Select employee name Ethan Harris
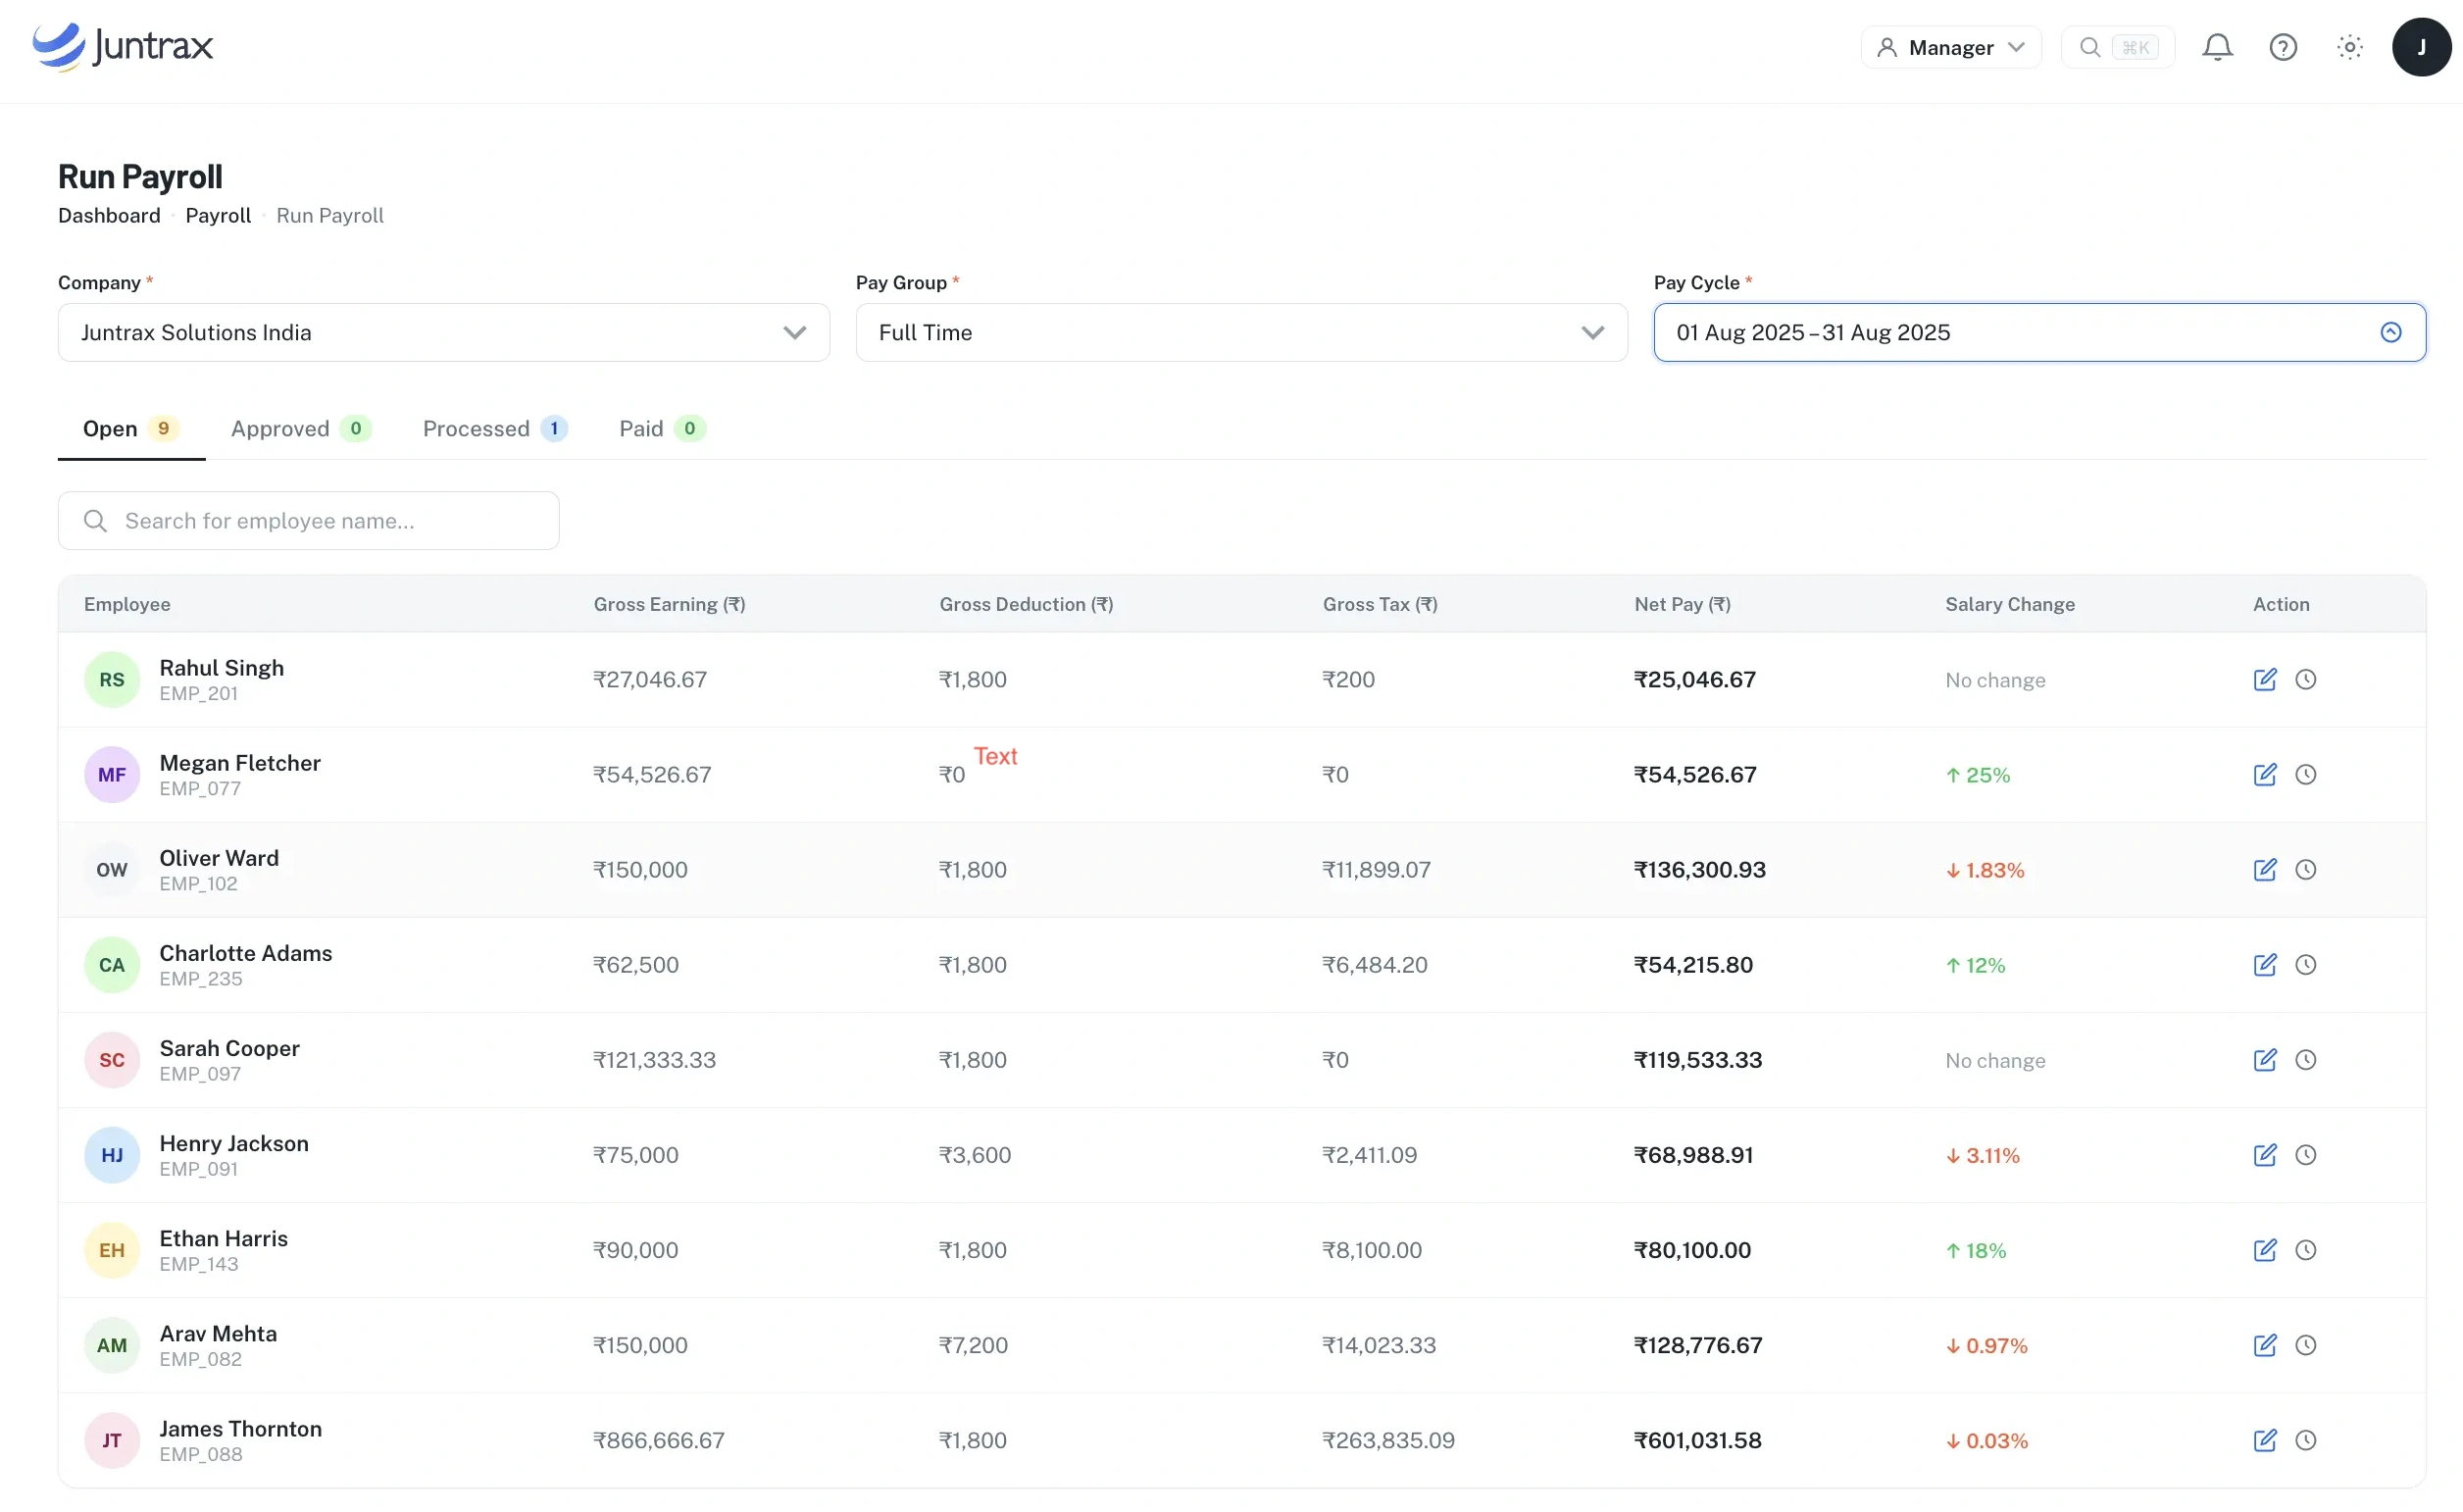 tap(224, 1238)
